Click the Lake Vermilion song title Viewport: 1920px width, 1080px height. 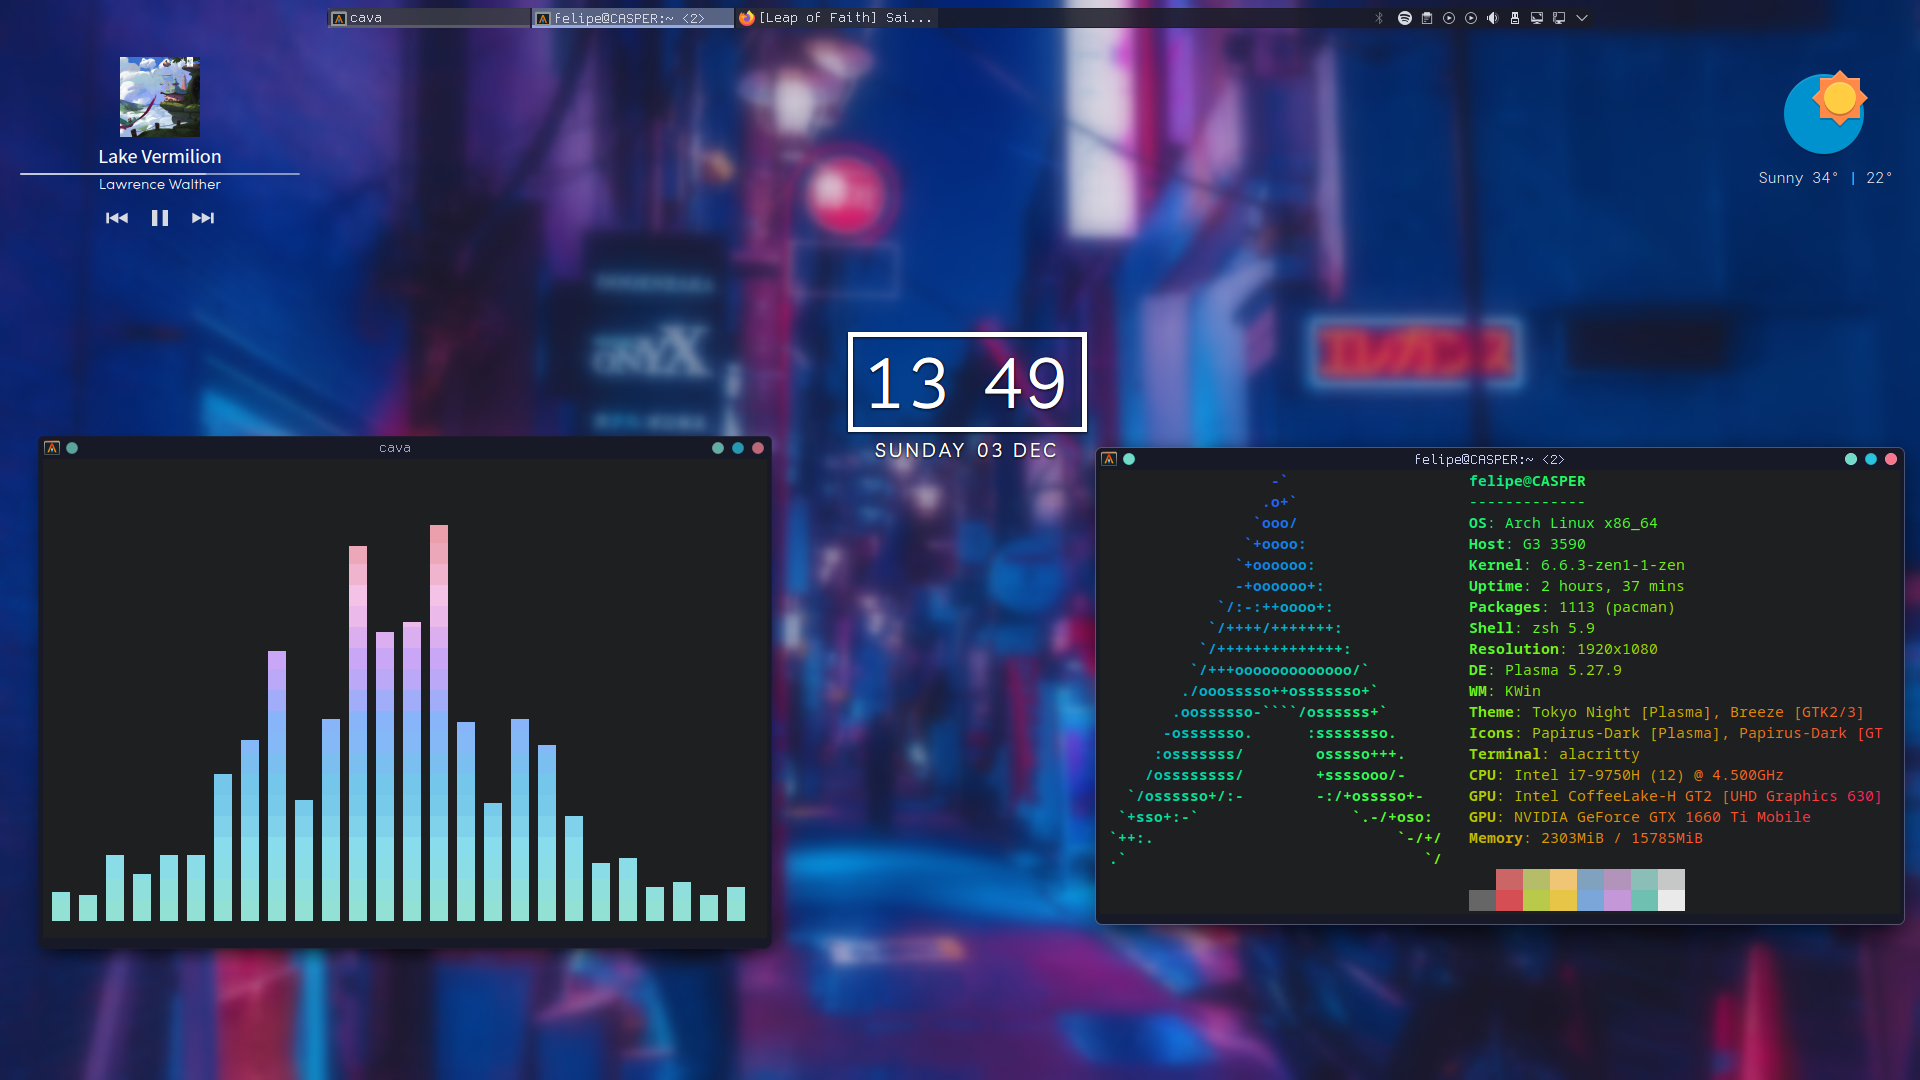pyautogui.click(x=160, y=157)
